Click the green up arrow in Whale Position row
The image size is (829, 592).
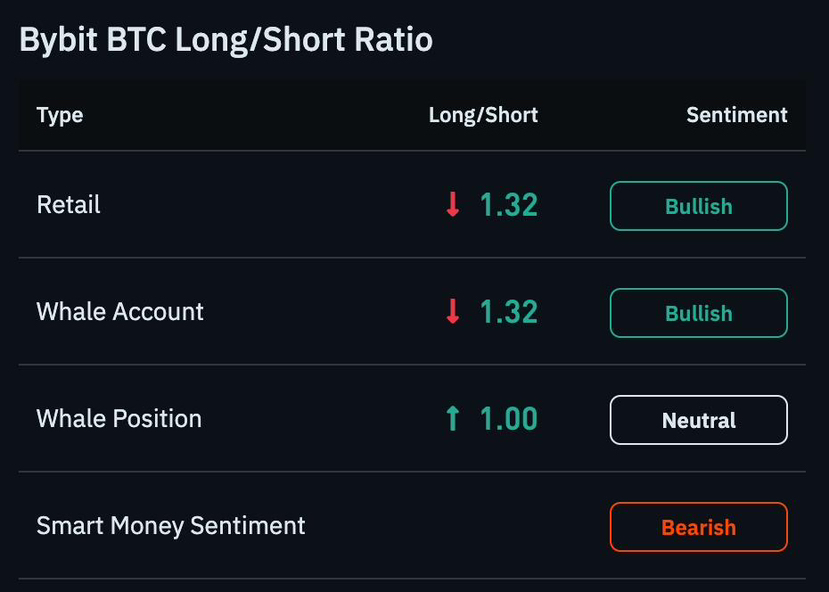[453, 418]
